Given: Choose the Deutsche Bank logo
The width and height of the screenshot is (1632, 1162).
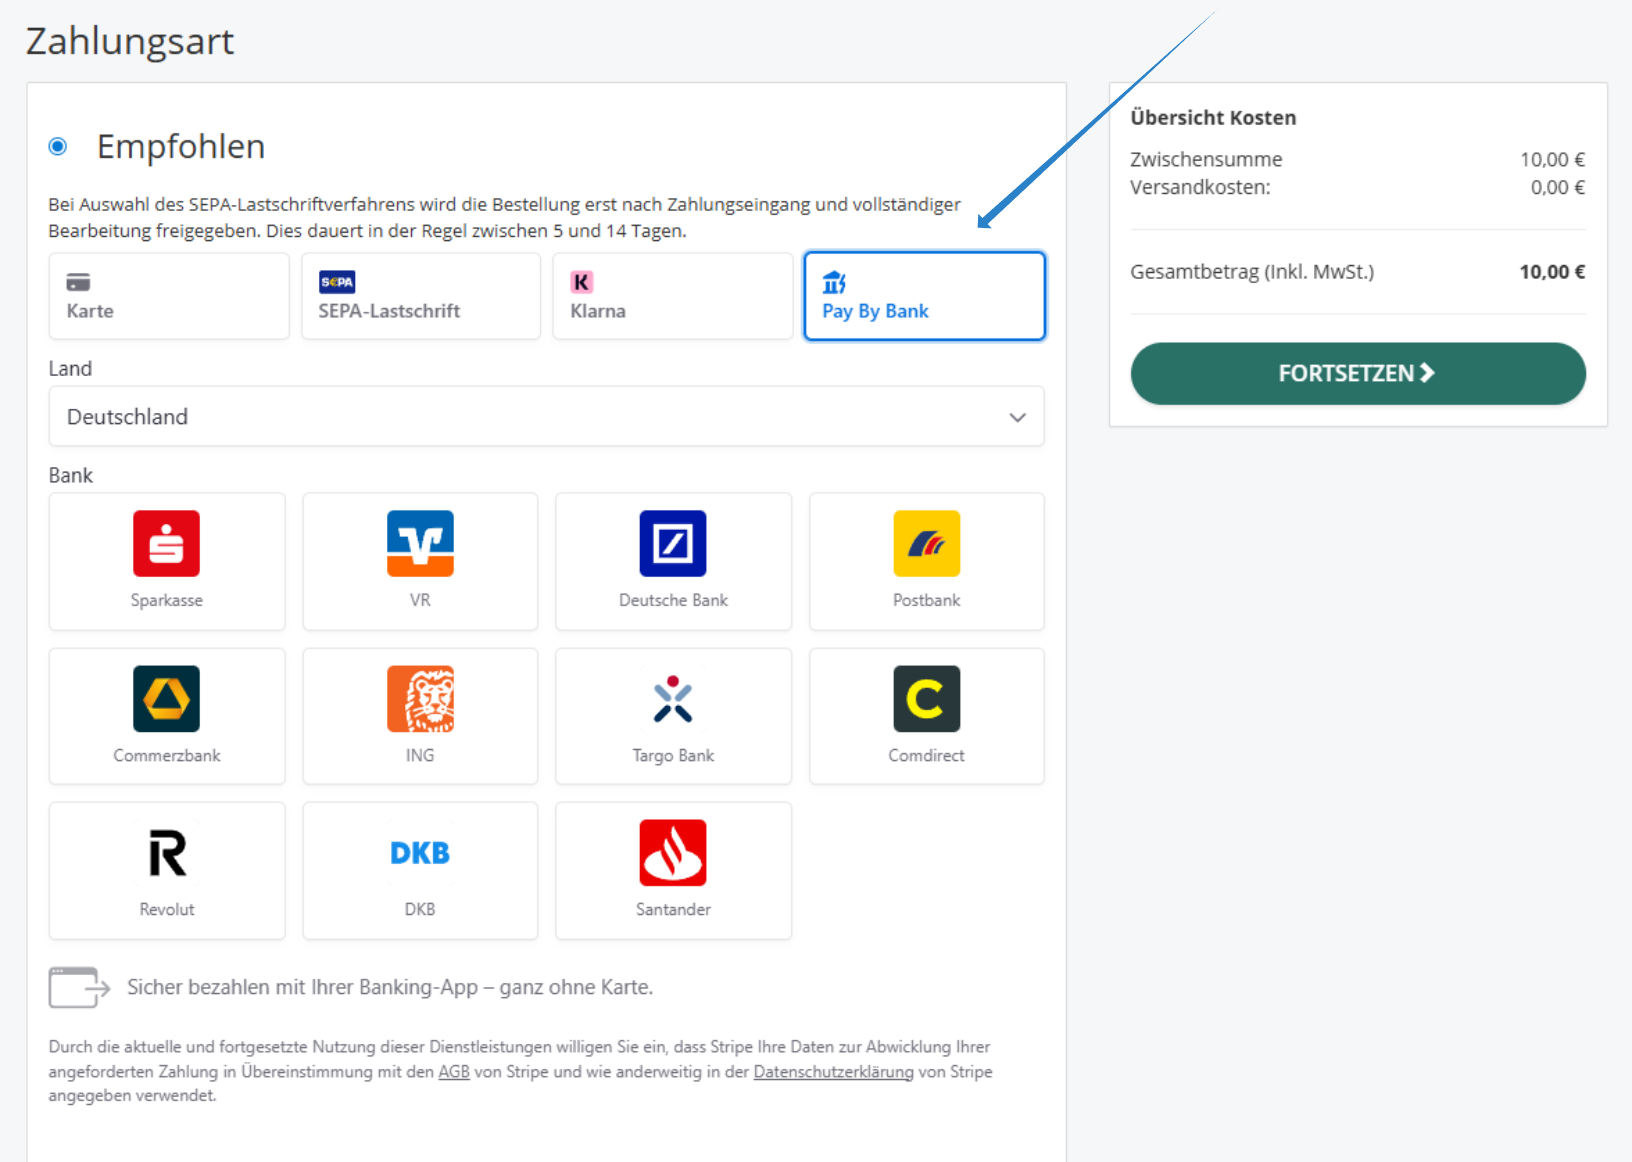Looking at the screenshot, I should 673,544.
